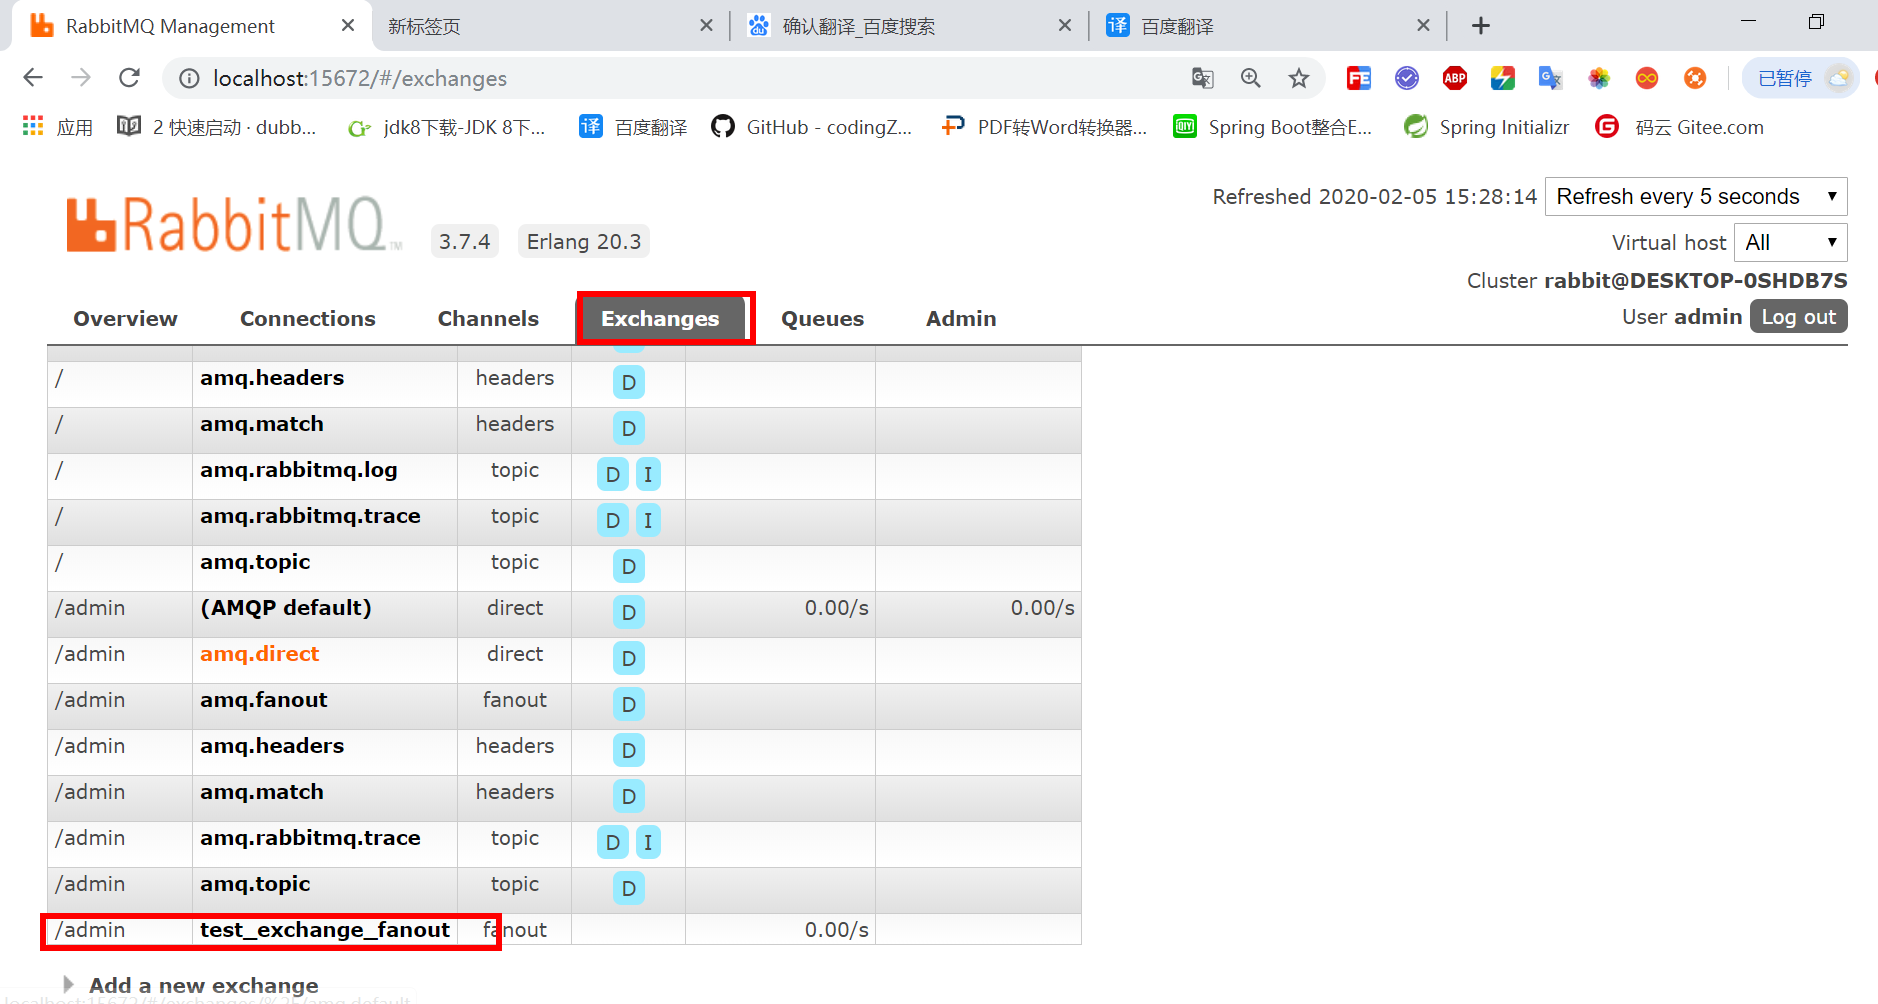
Task: Open the GitHub codingZ bookmark
Action: tap(811, 127)
